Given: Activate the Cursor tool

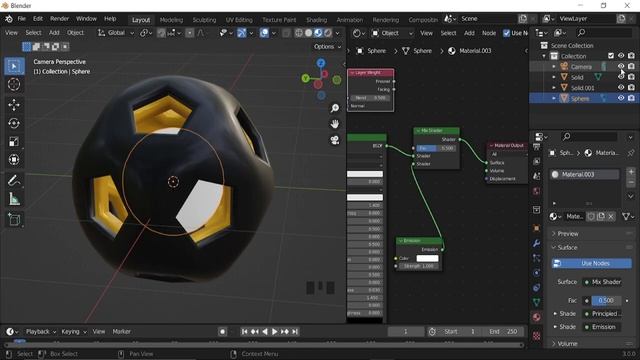Looking at the screenshot, I should (14, 84).
